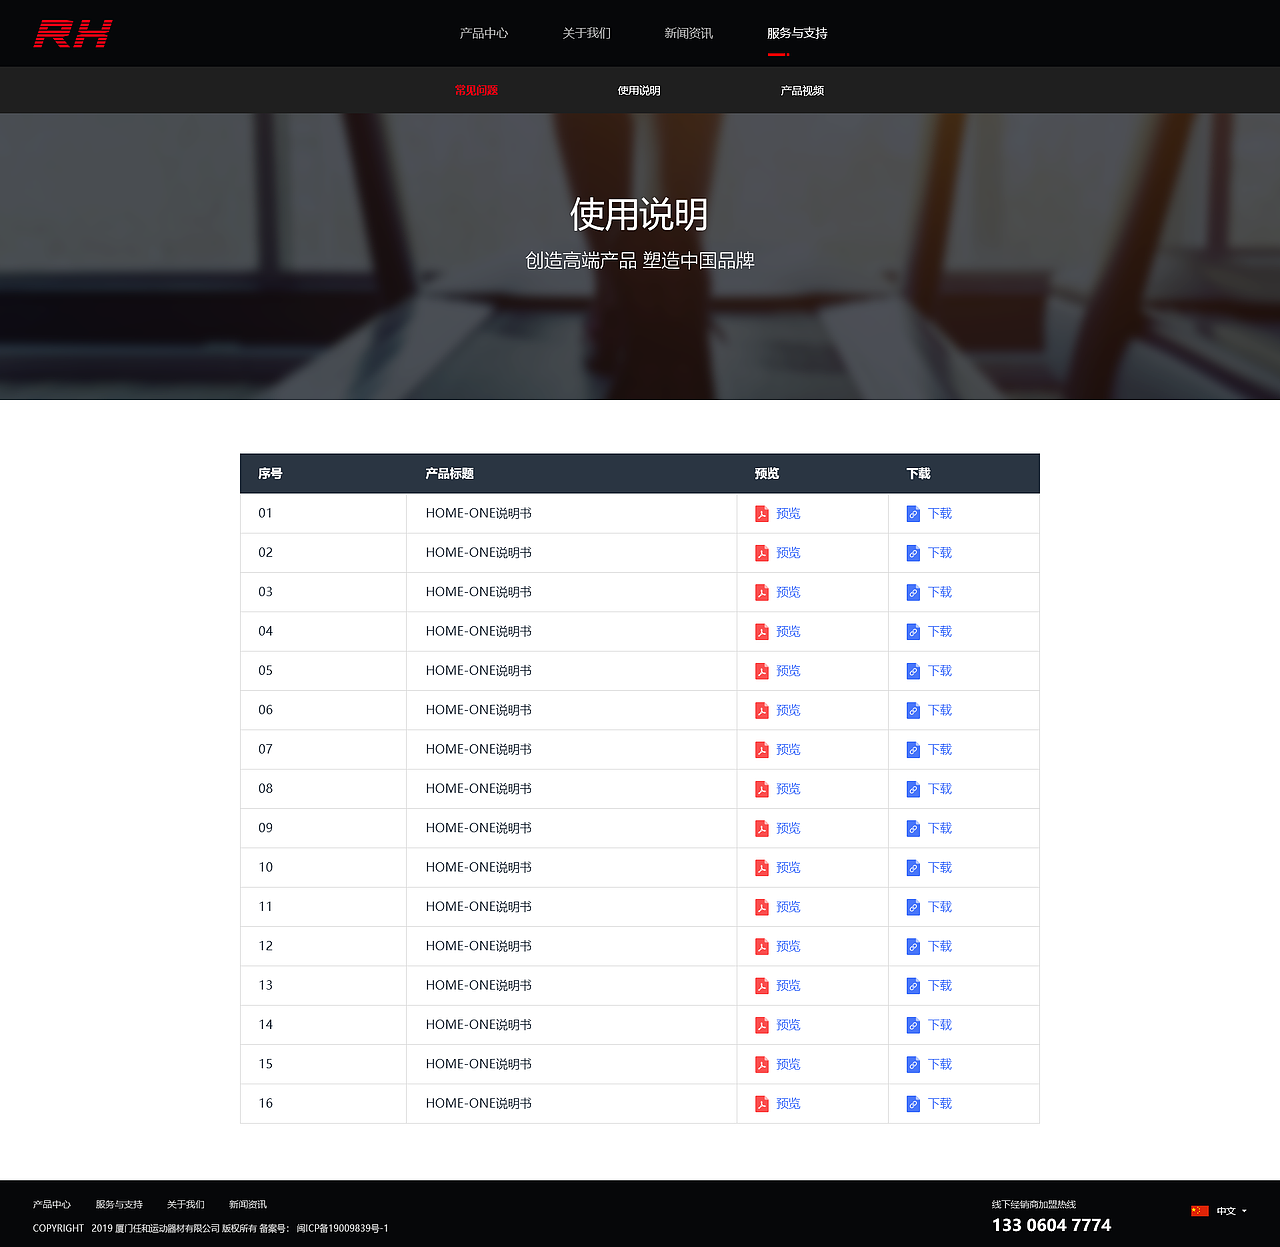Open 新闻资讯 in the top navigation
1280x1247 pixels.
pos(689,33)
